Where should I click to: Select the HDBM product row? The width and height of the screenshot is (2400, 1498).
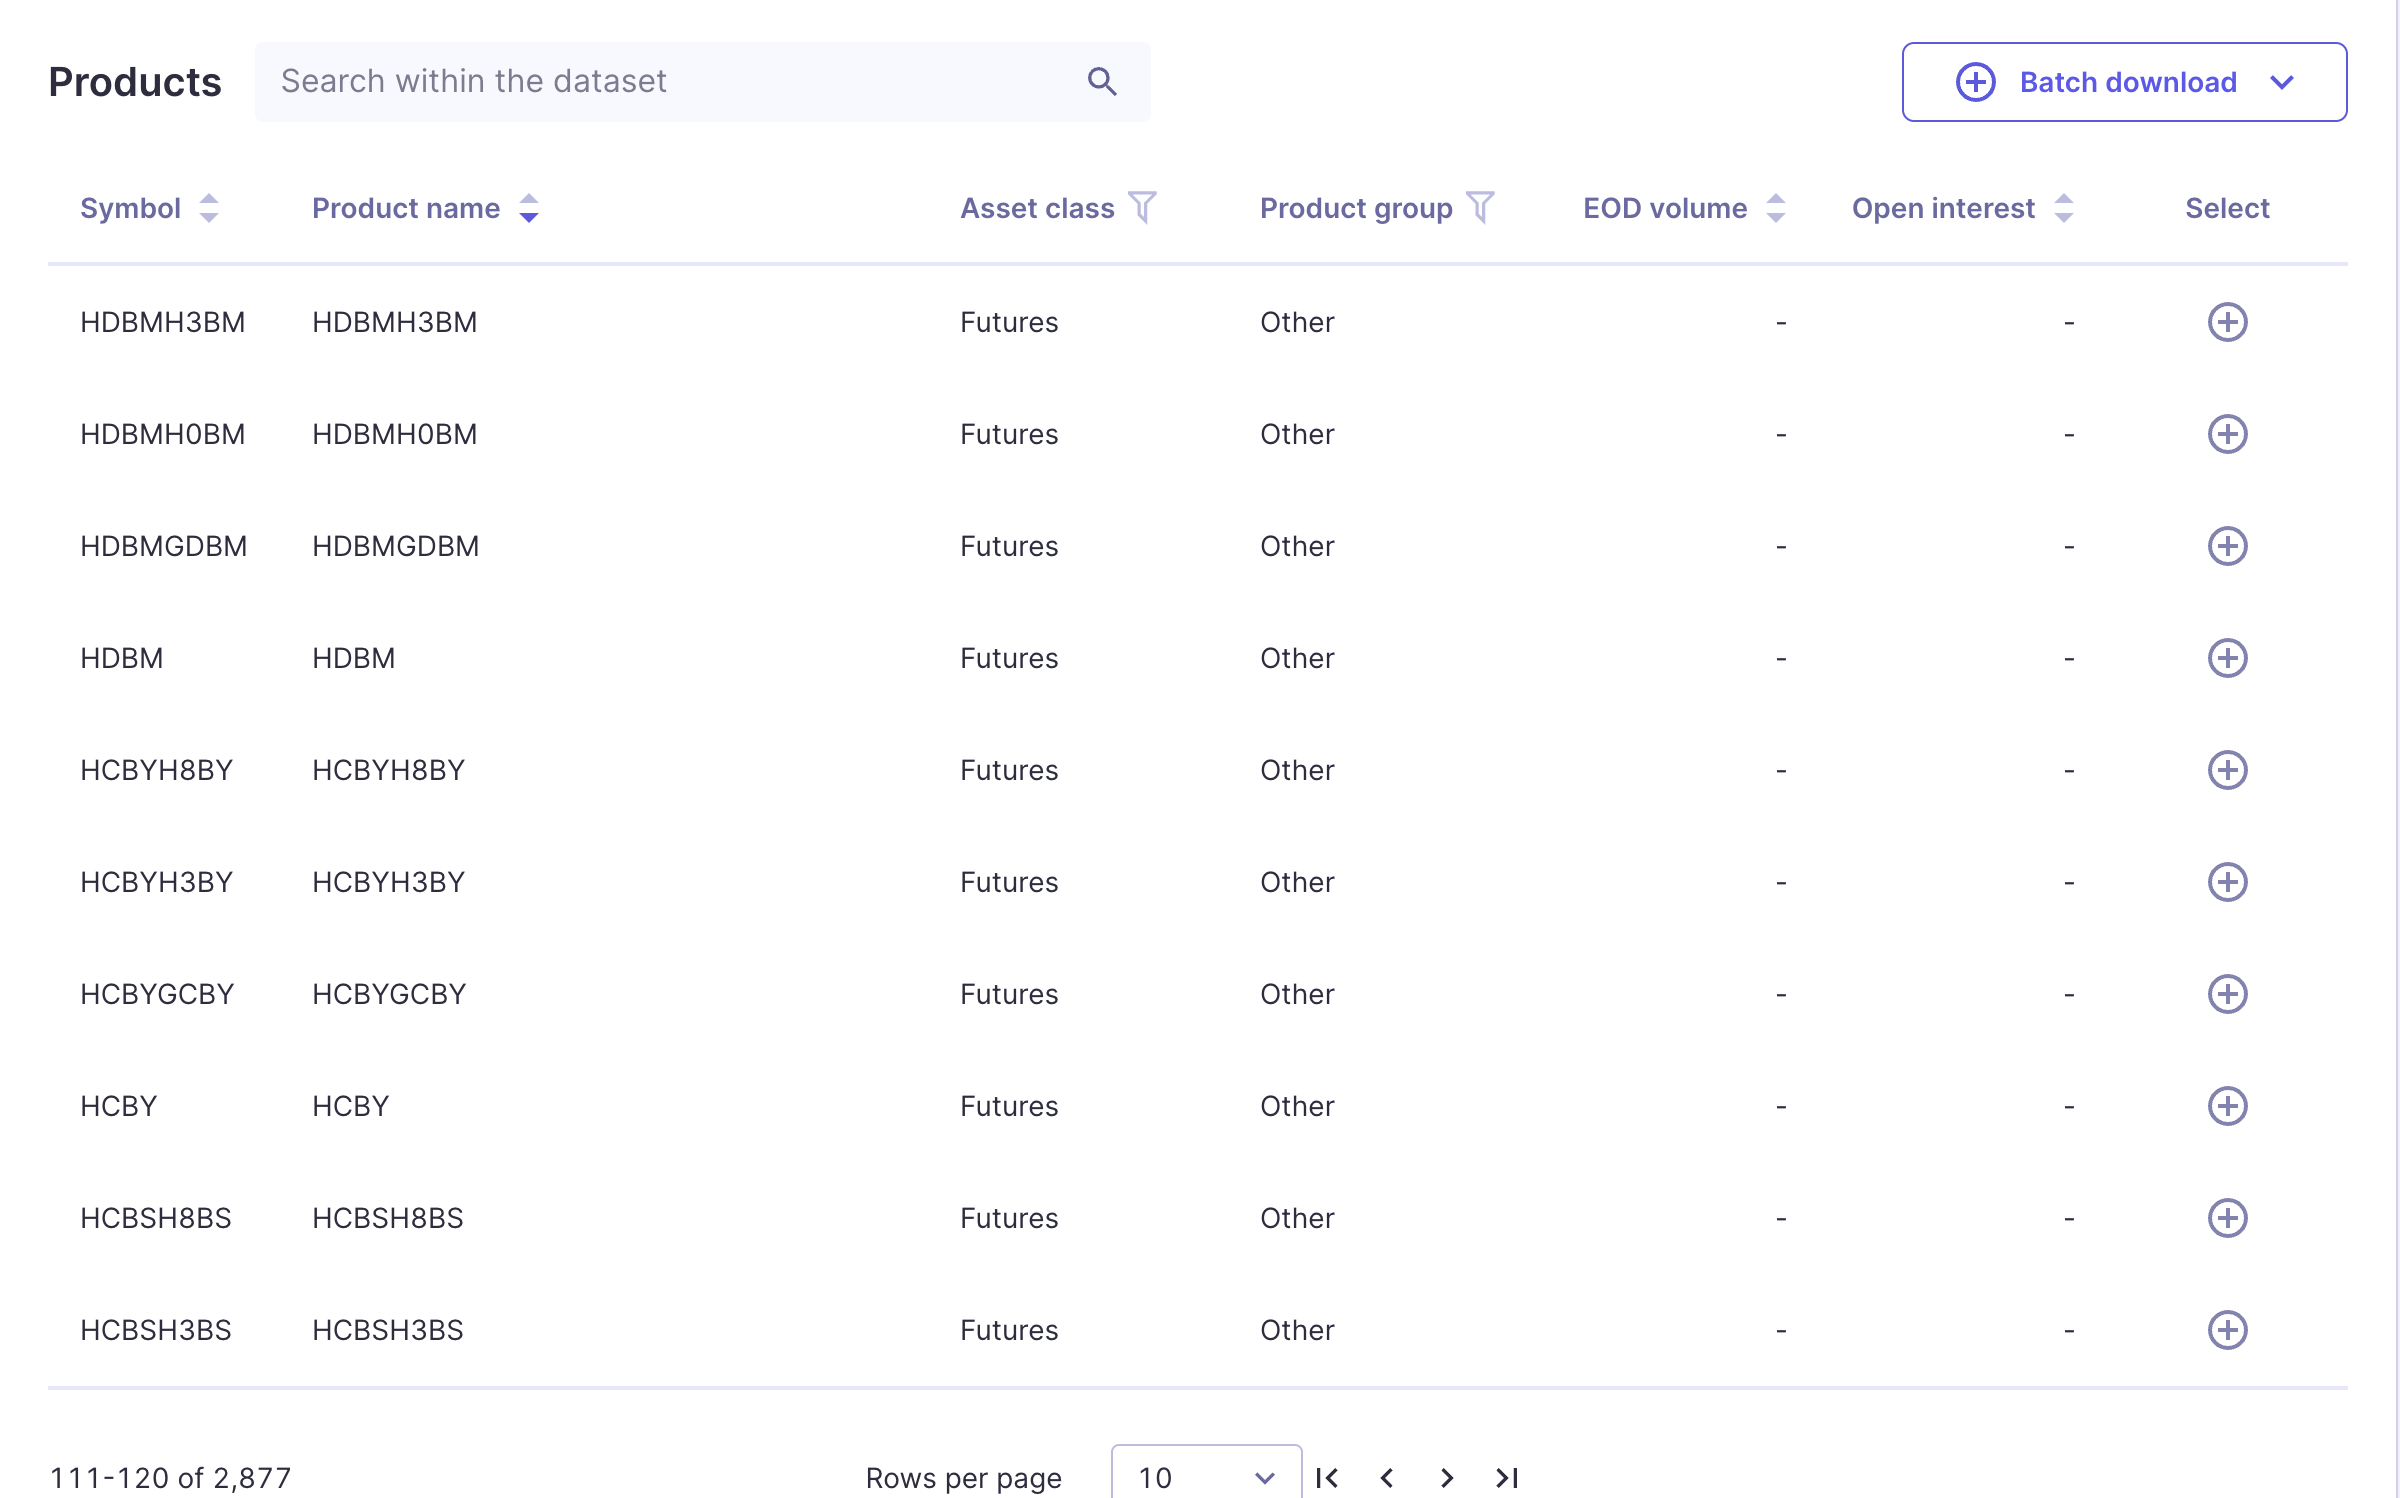[2227, 658]
